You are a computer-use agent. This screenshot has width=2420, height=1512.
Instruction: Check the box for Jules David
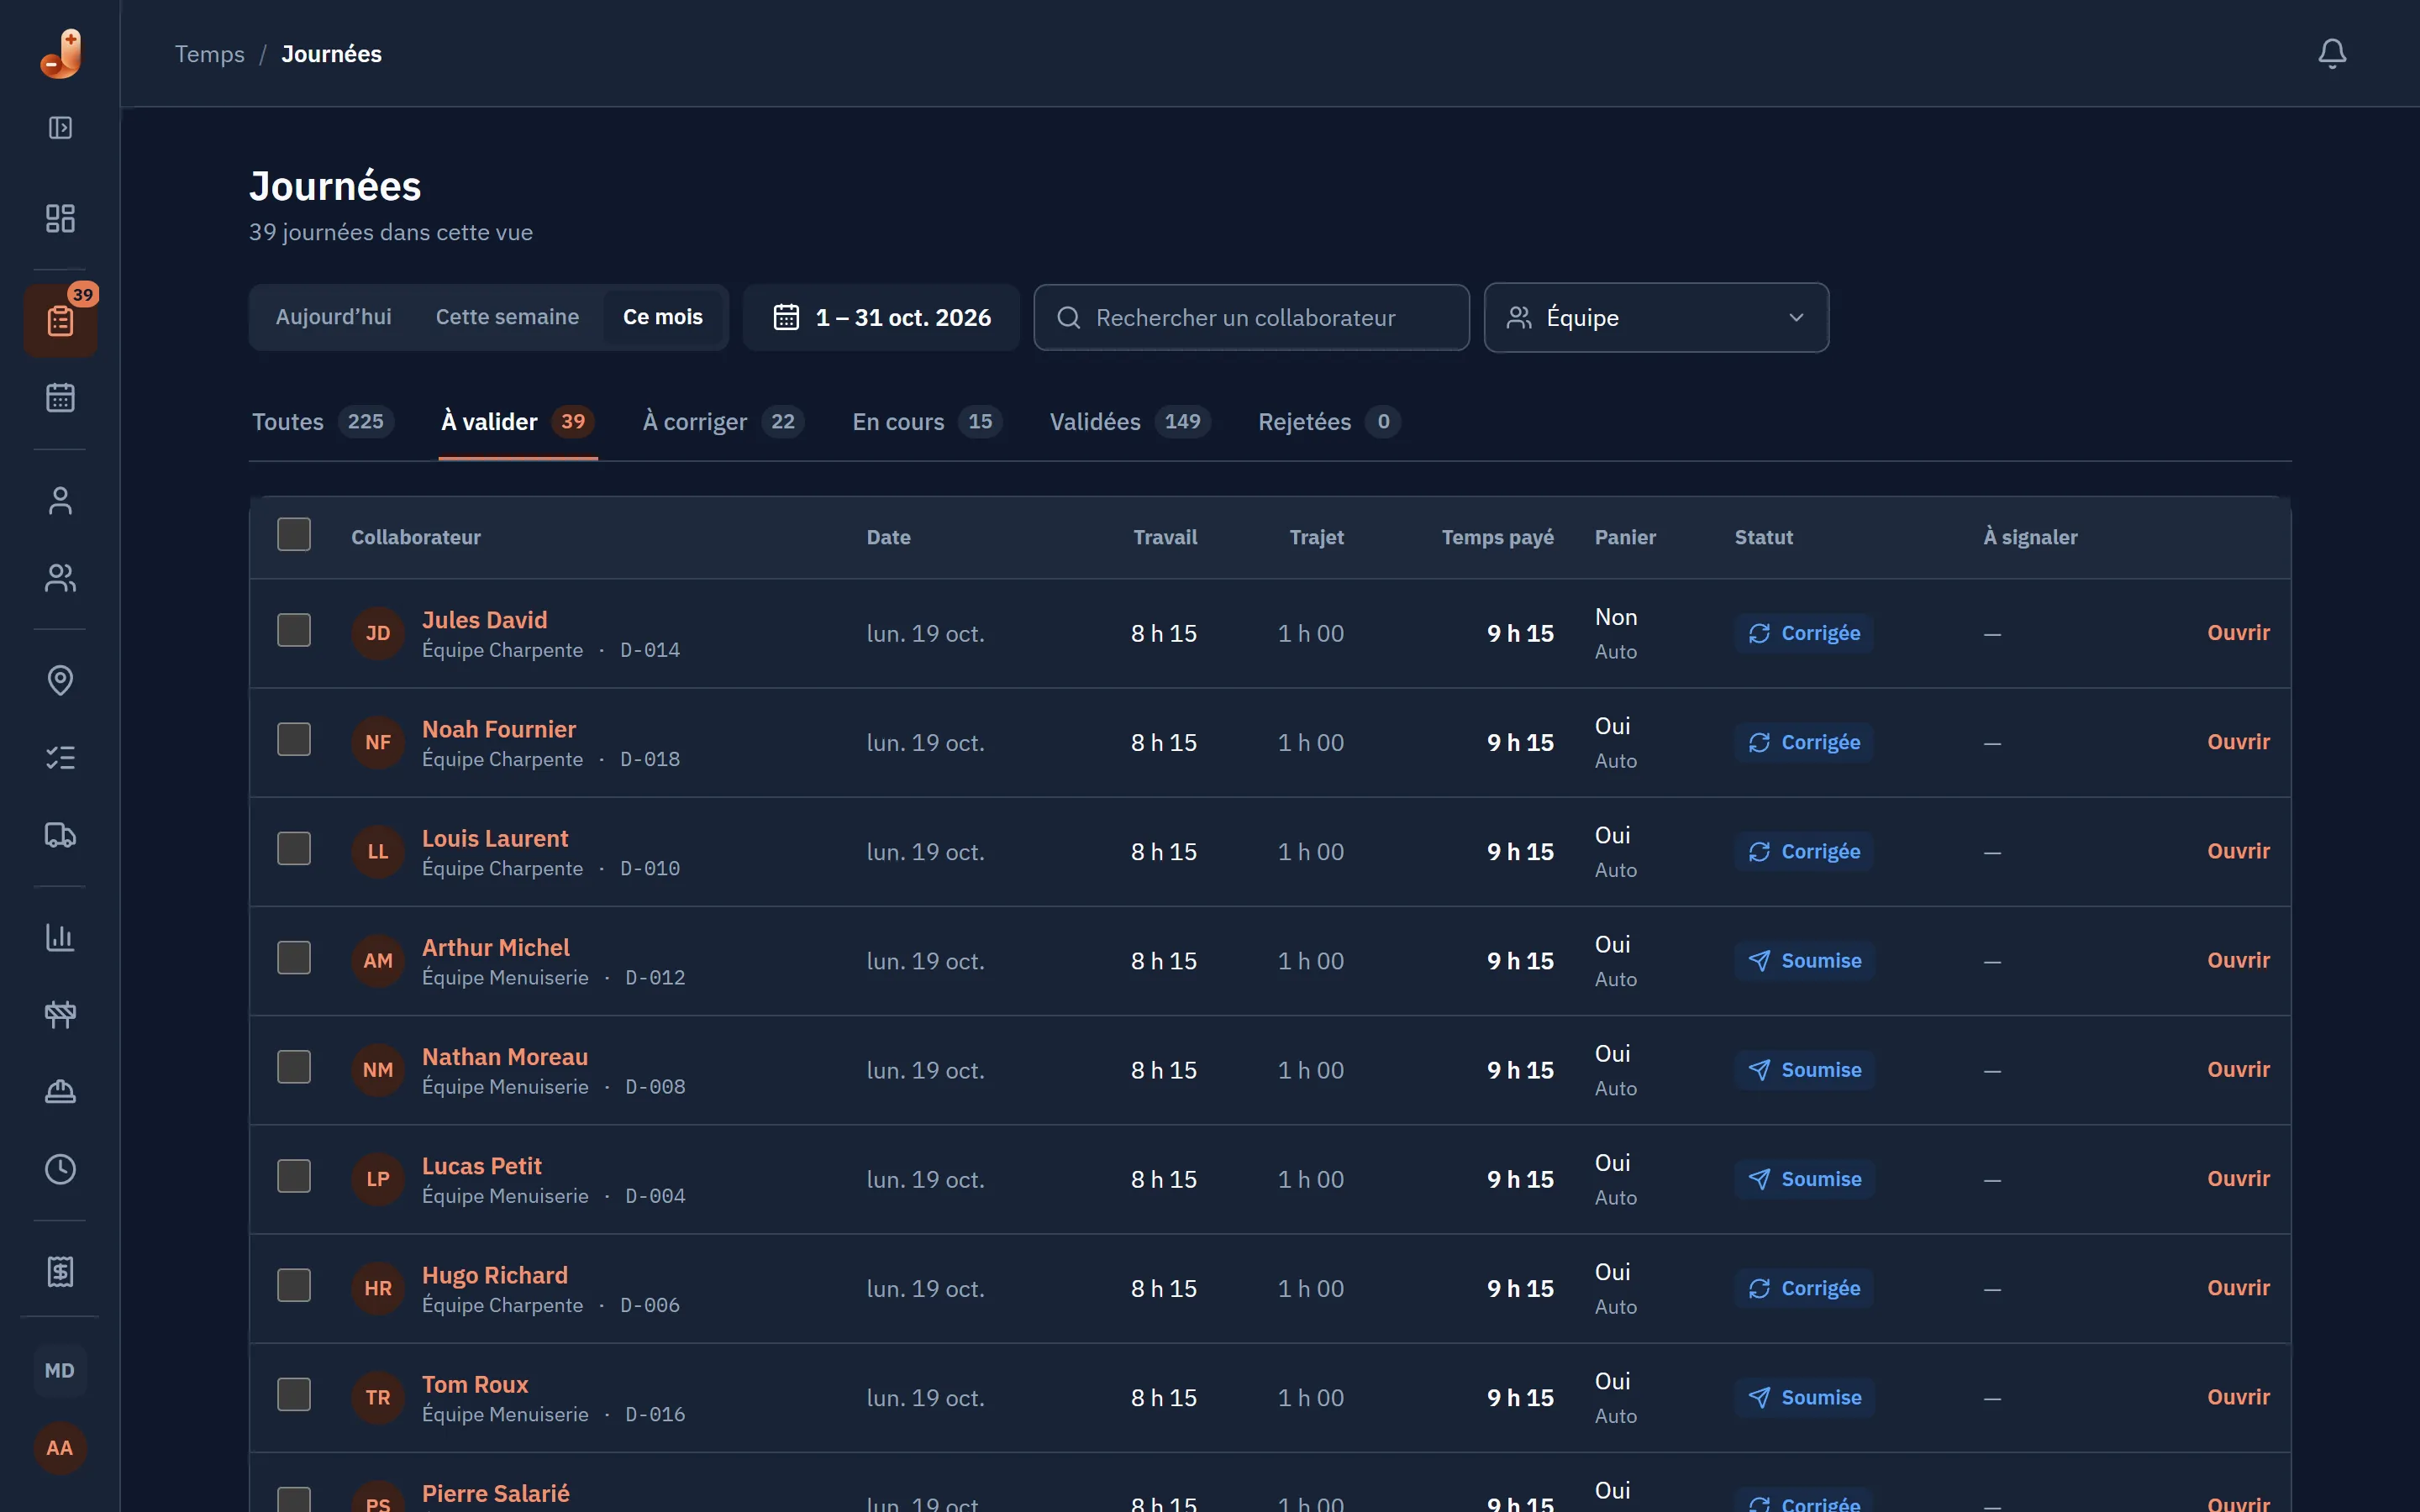coord(294,630)
